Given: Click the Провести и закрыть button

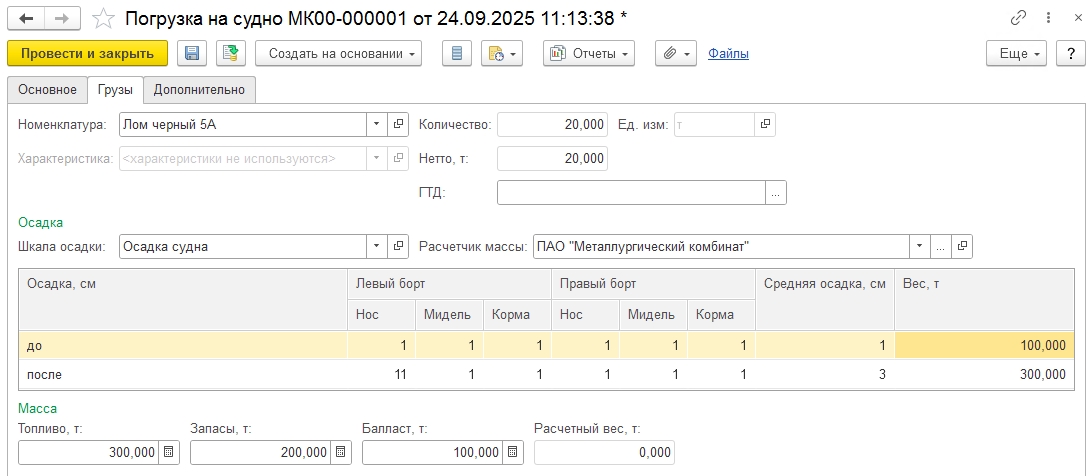Looking at the screenshot, I should coord(87,53).
